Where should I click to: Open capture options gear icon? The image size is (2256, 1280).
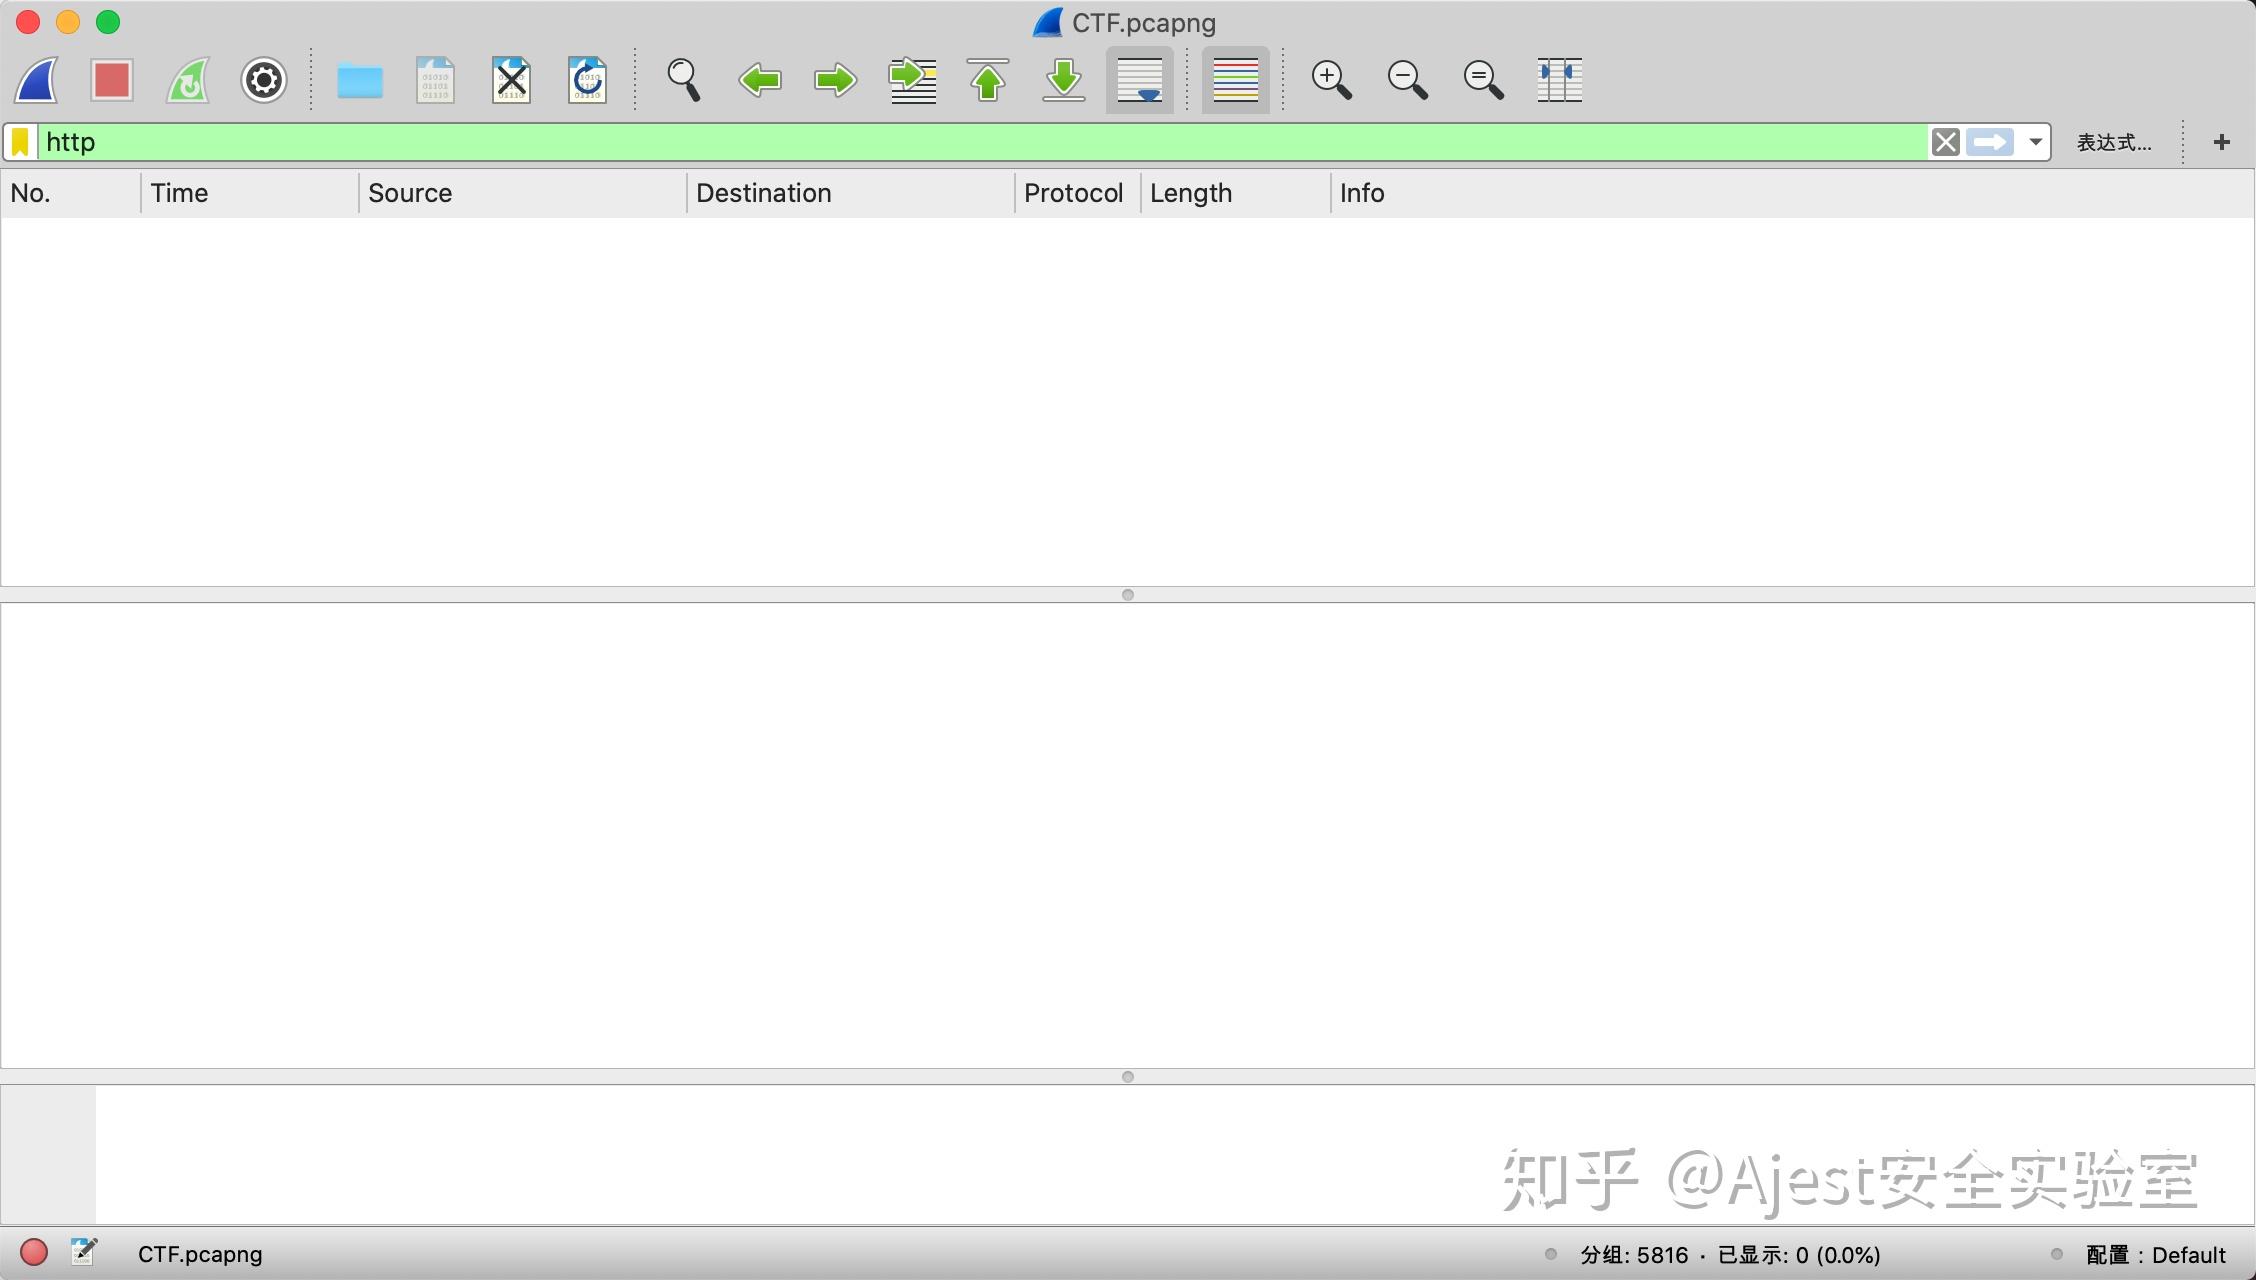pyautogui.click(x=264, y=80)
